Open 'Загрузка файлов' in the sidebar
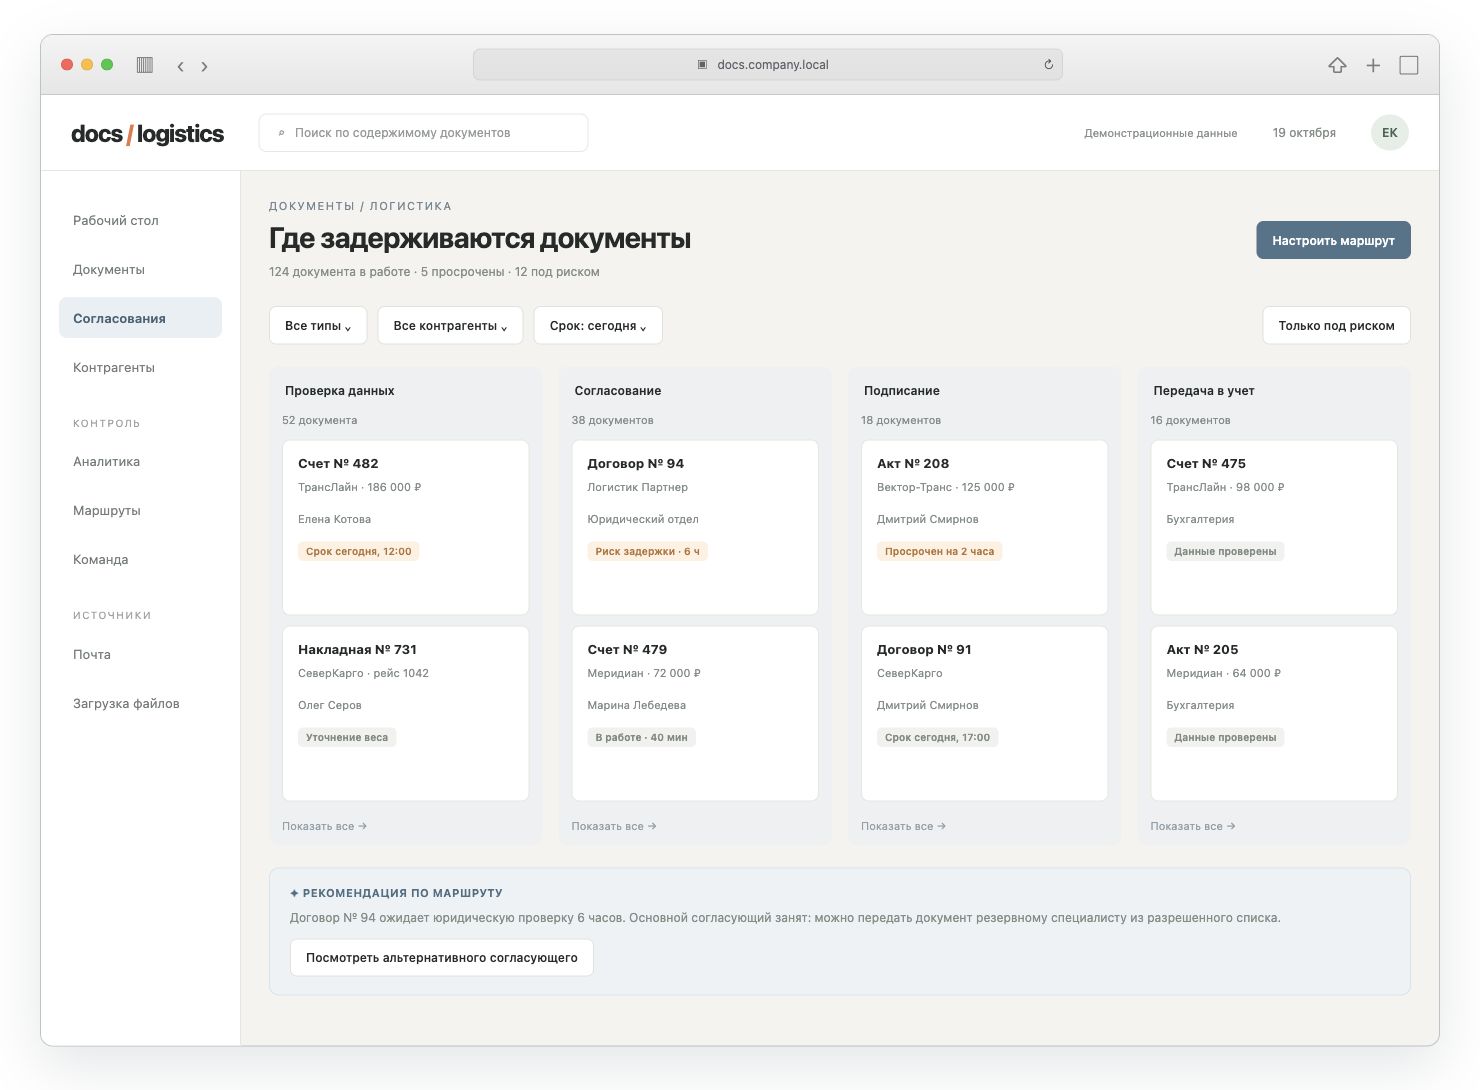Viewport: 1480px width, 1090px height. [x=140, y=703]
